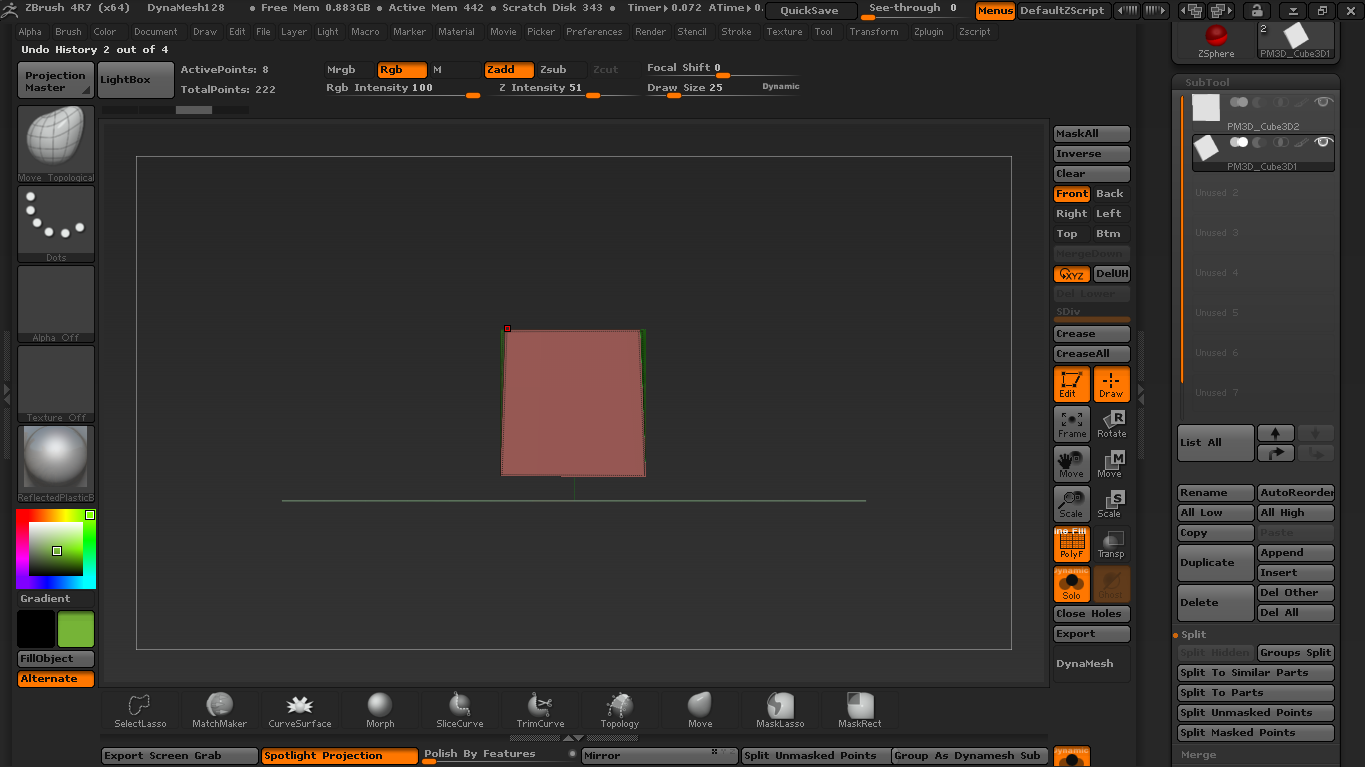Click the magnifier Scale view icon
This screenshot has height=767, width=1365.
[1072, 504]
